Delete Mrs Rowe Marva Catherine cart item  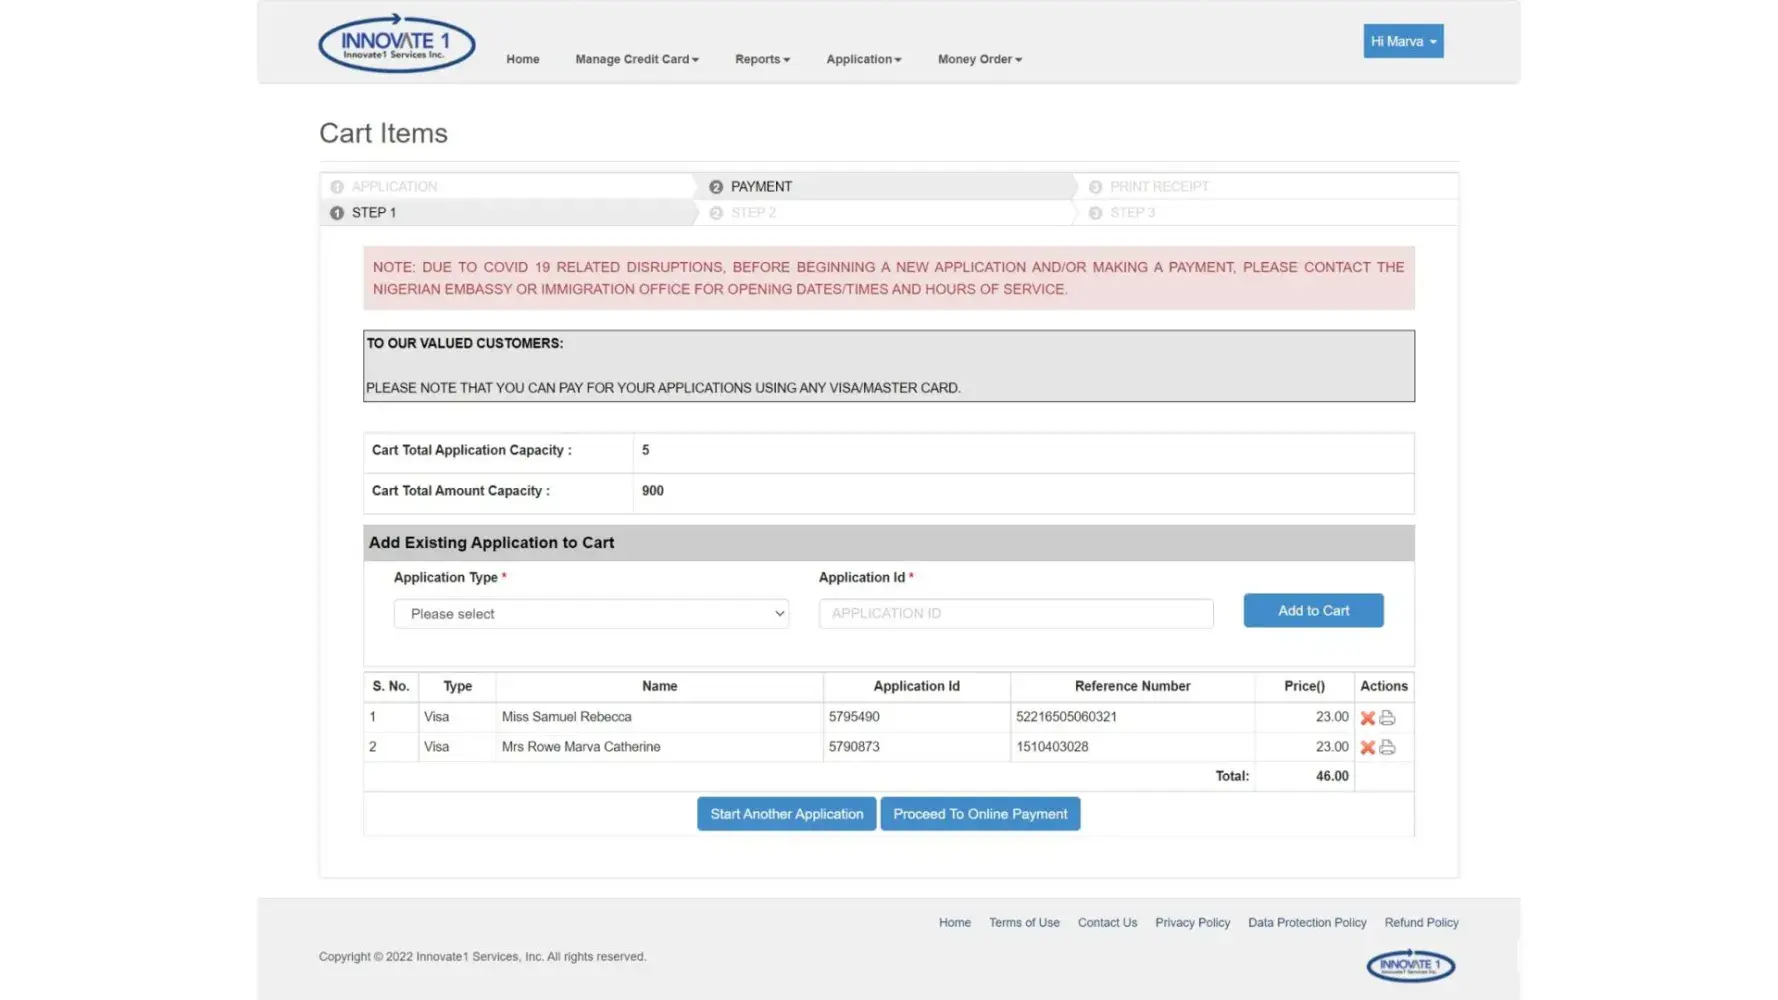tap(1367, 748)
